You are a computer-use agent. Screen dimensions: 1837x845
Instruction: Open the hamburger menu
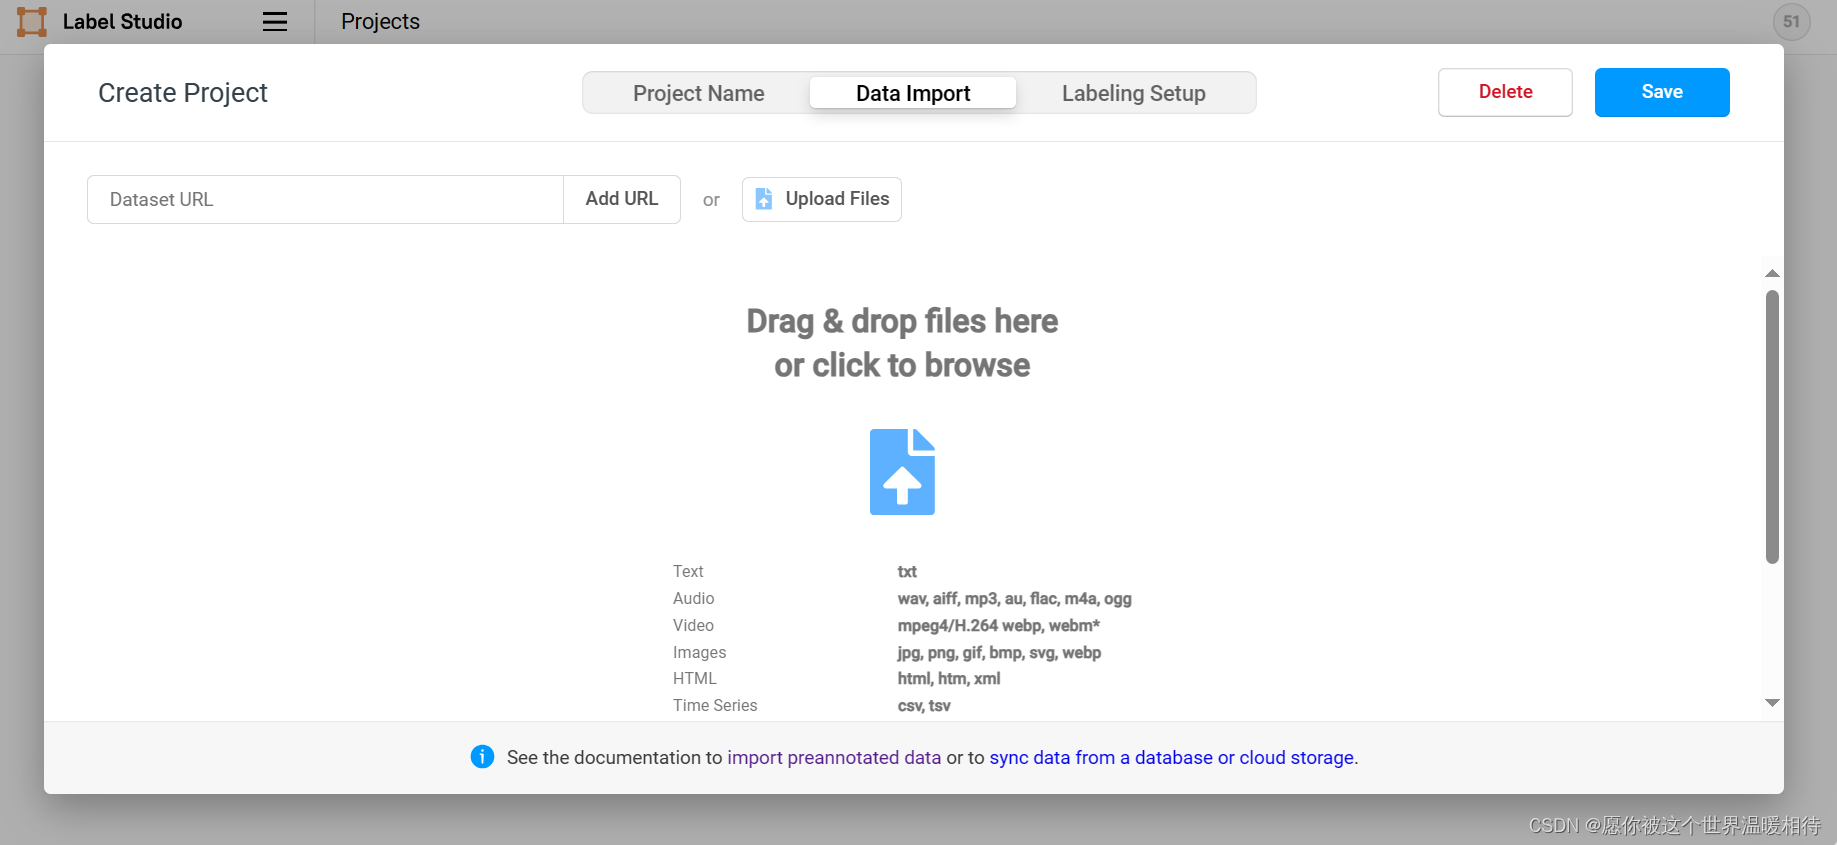[275, 22]
